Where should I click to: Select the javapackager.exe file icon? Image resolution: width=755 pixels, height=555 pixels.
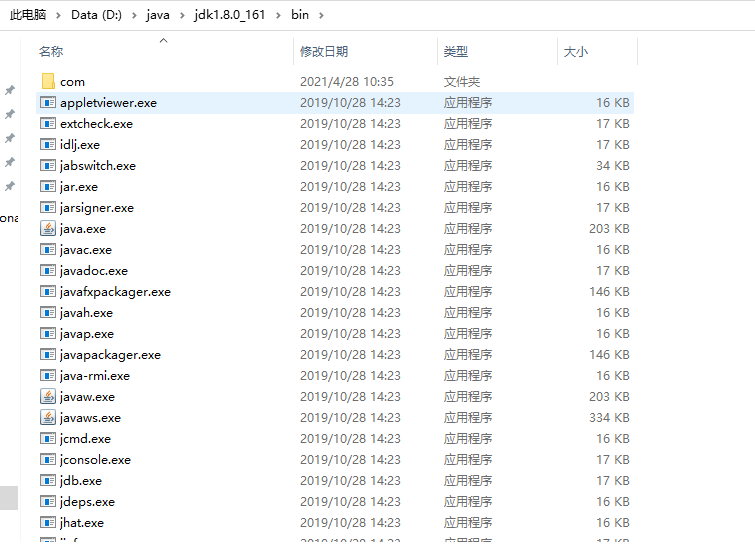pyautogui.click(x=48, y=354)
